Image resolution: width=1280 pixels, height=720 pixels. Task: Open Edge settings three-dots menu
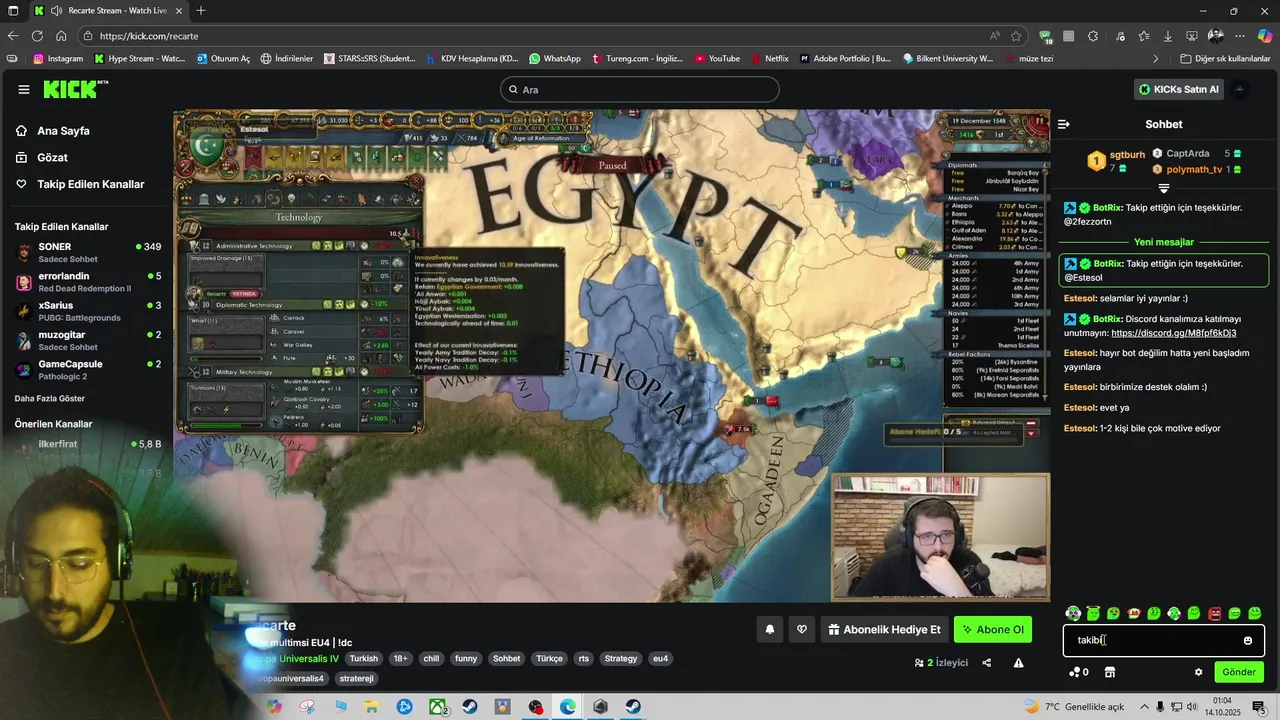point(1241,36)
